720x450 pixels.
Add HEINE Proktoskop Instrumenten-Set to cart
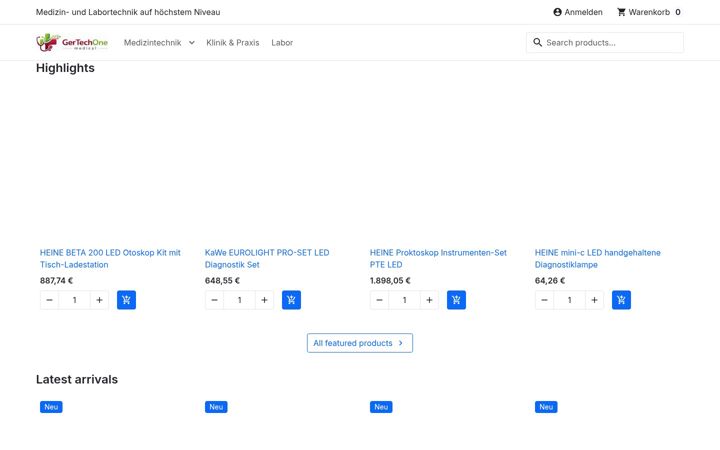pyautogui.click(x=456, y=300)
